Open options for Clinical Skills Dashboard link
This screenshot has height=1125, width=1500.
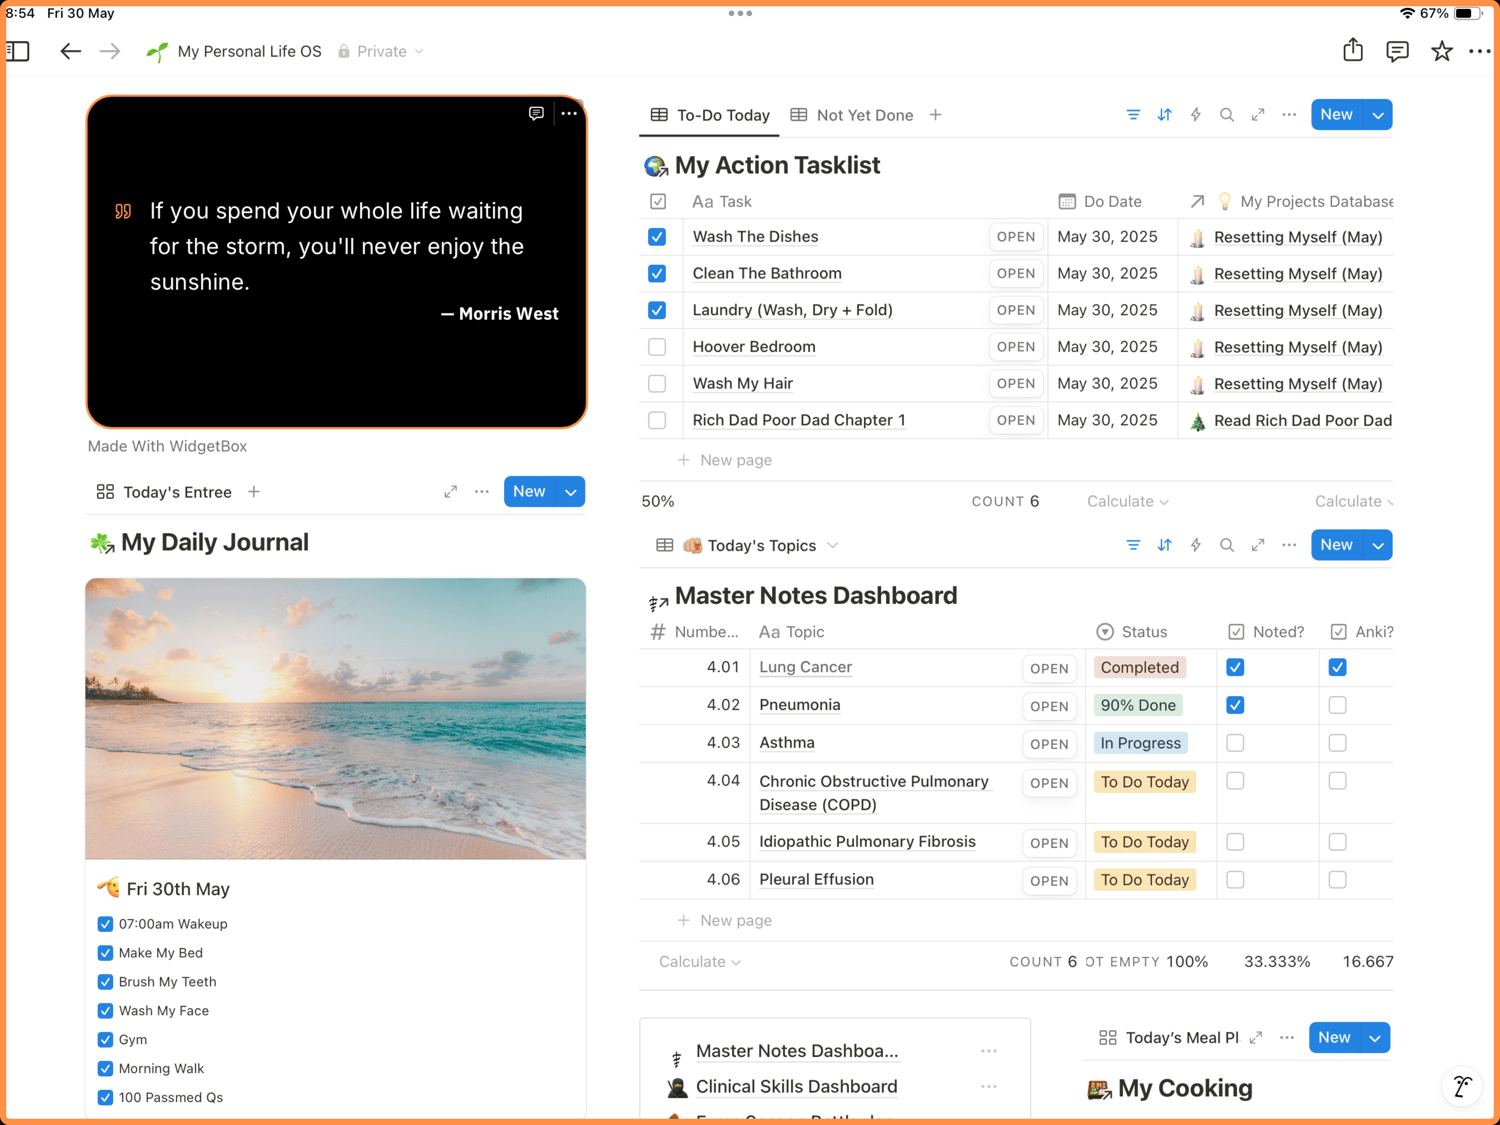click(x=989, y=1087)
